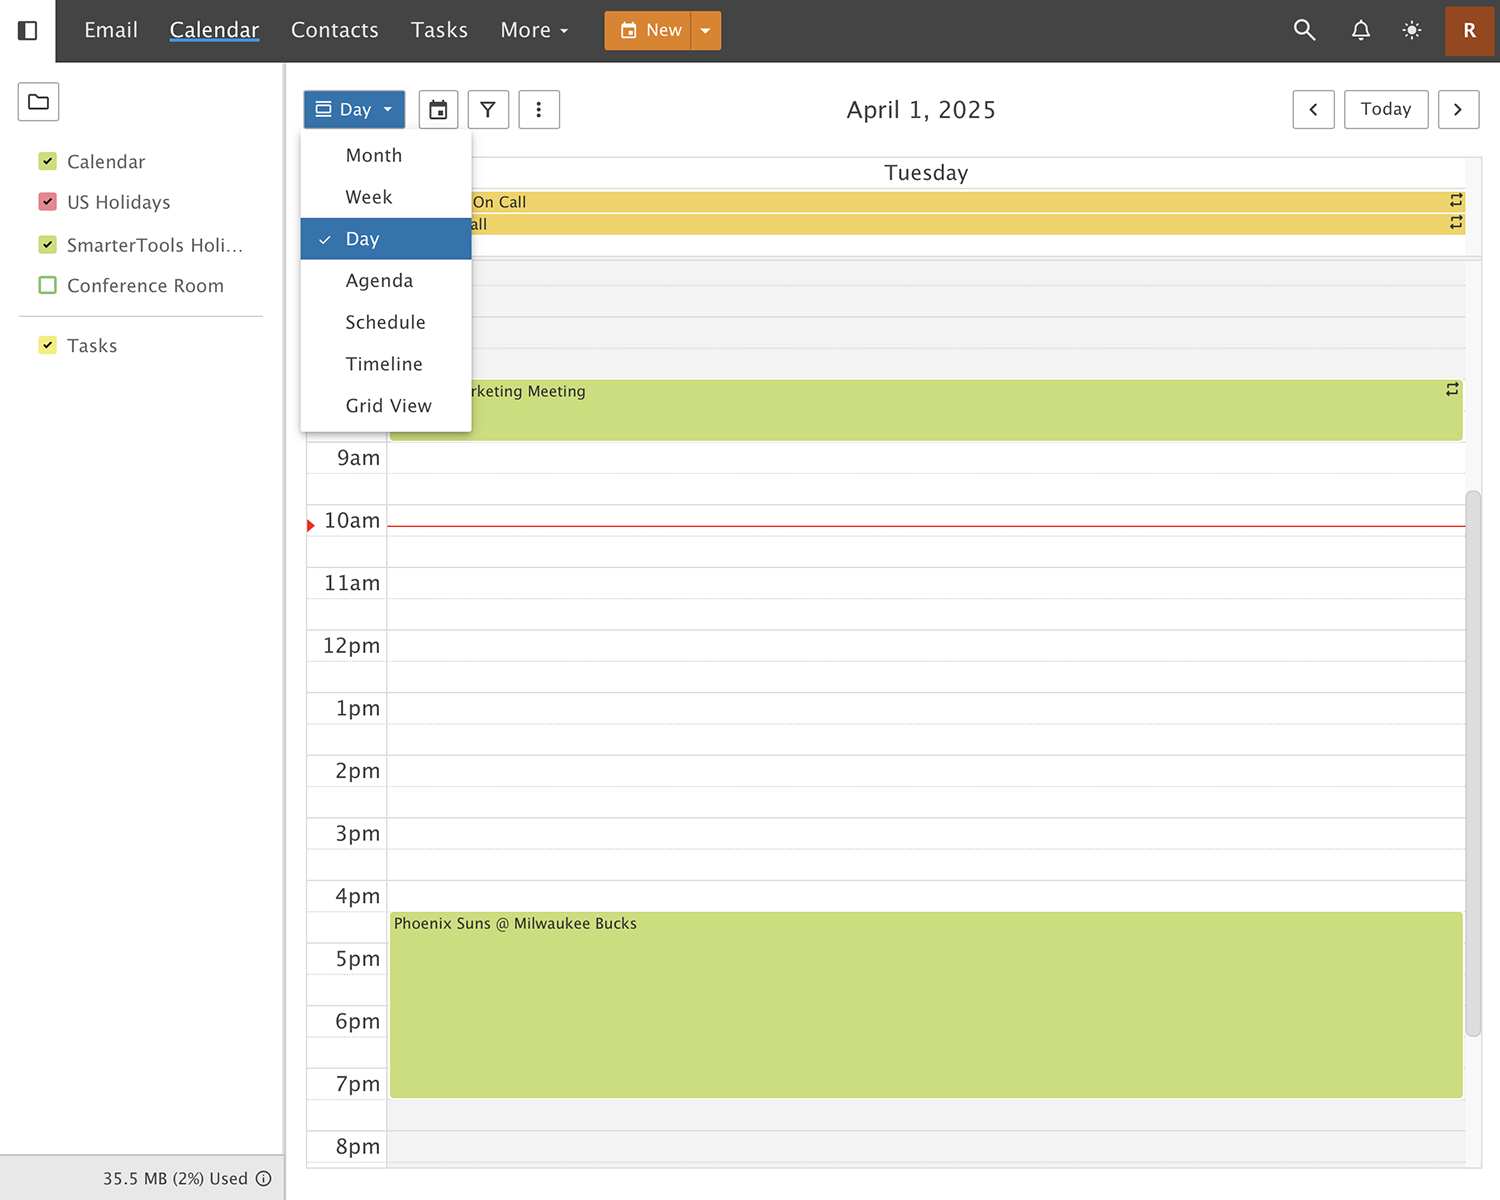Toggle the sidebar panel icon

(28, 31)
